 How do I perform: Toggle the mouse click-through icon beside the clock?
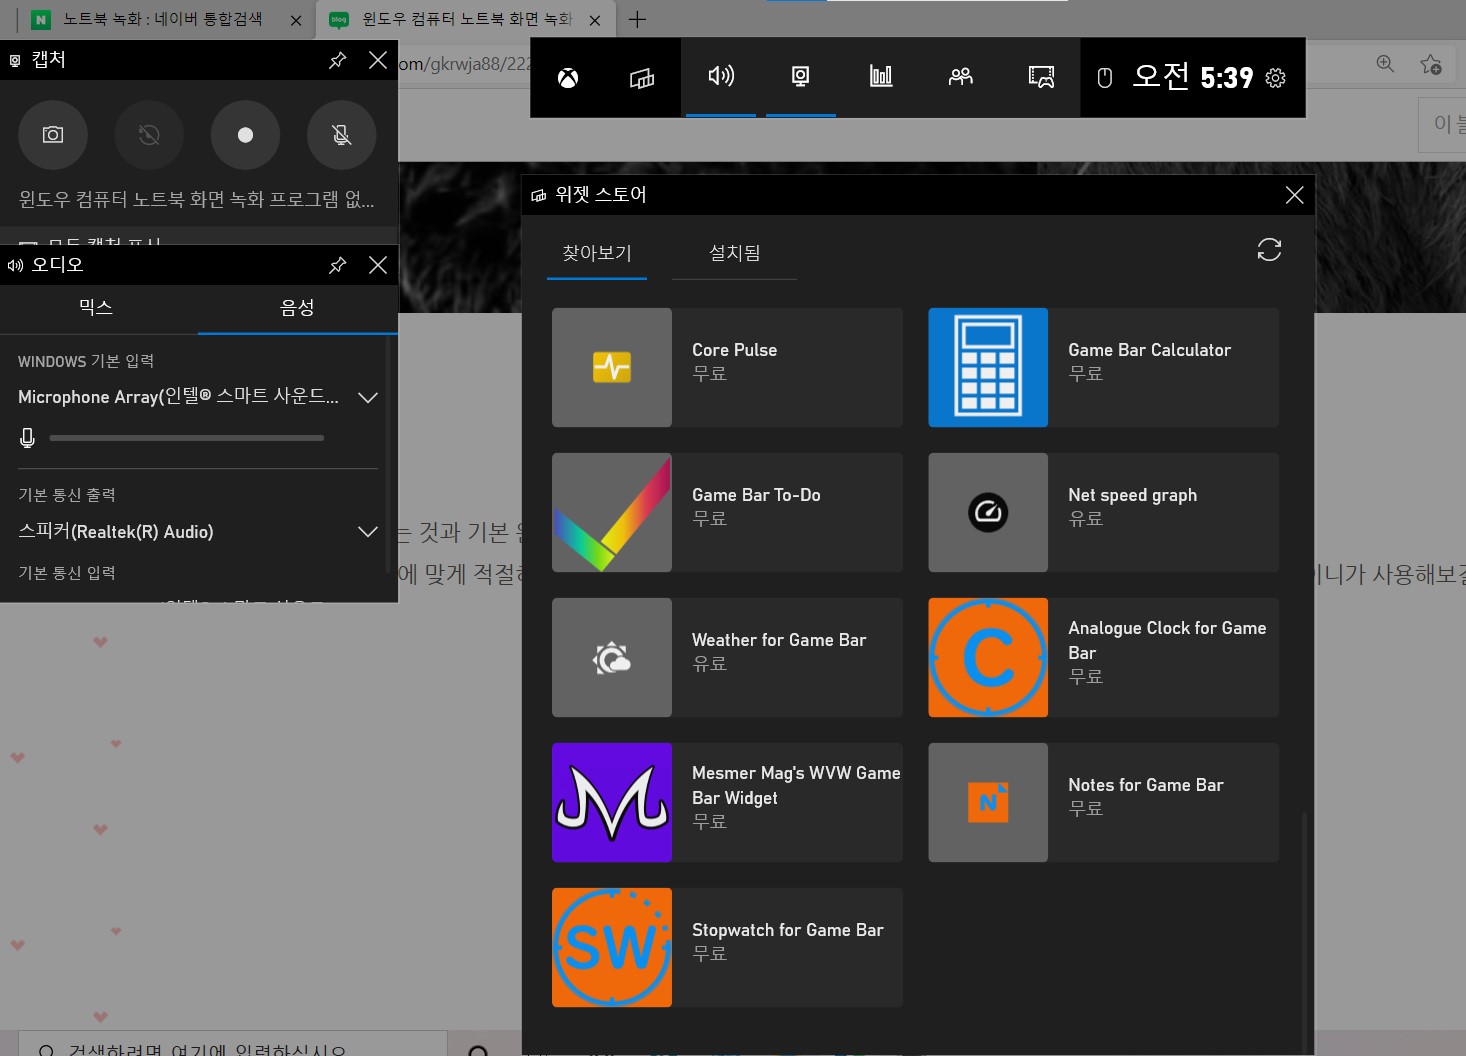1105,78
